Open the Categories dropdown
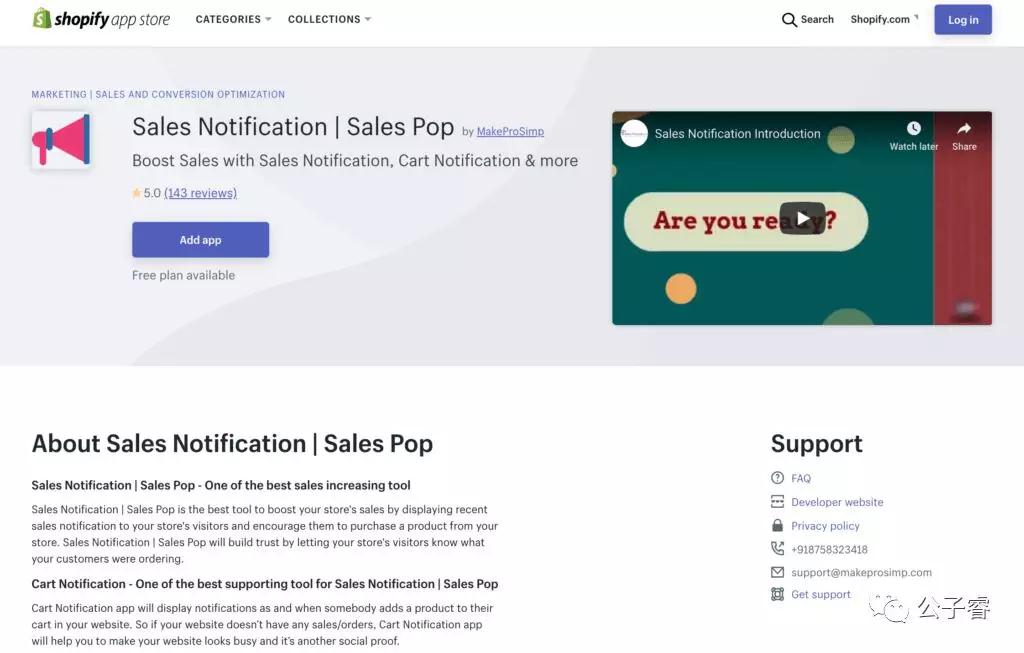This screenshot has width=1024, height=653. (x=232, y=19)
